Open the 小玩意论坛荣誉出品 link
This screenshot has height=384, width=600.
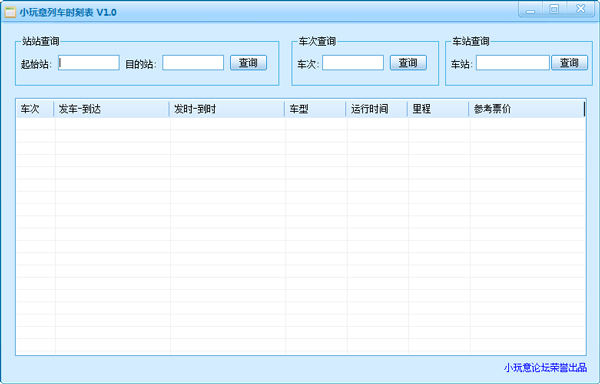coord(545,368)
